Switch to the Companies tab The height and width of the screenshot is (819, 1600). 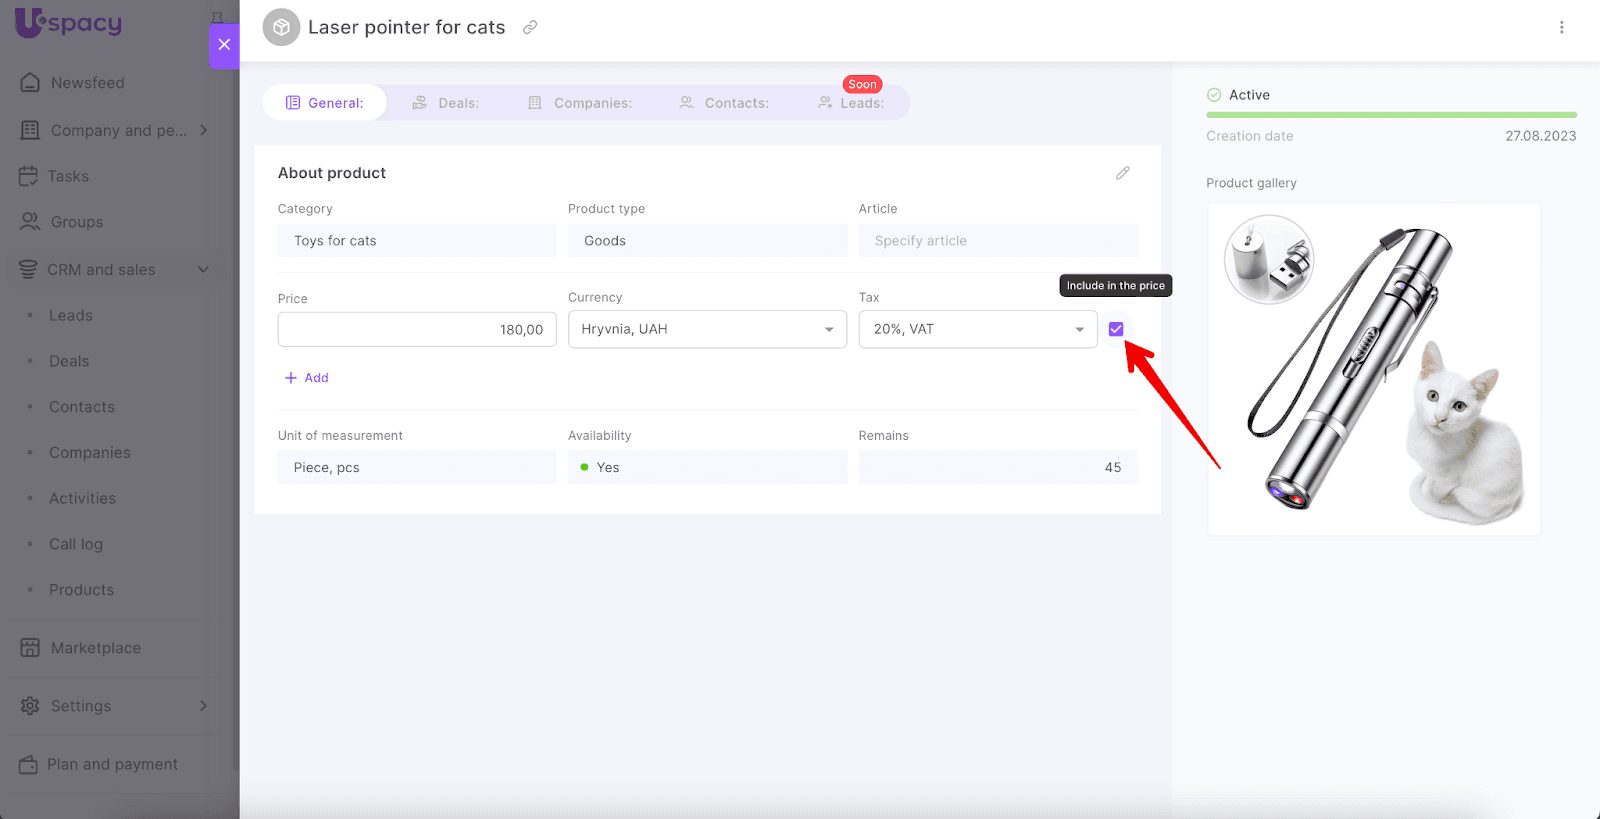[580, 103]
